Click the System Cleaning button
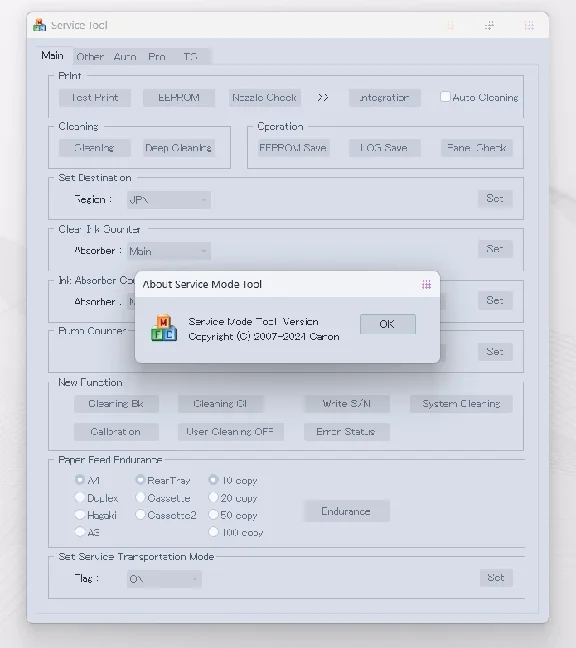The height and width of the screenshot is (648, 576). pyautogui.click(x=461, y=404)
